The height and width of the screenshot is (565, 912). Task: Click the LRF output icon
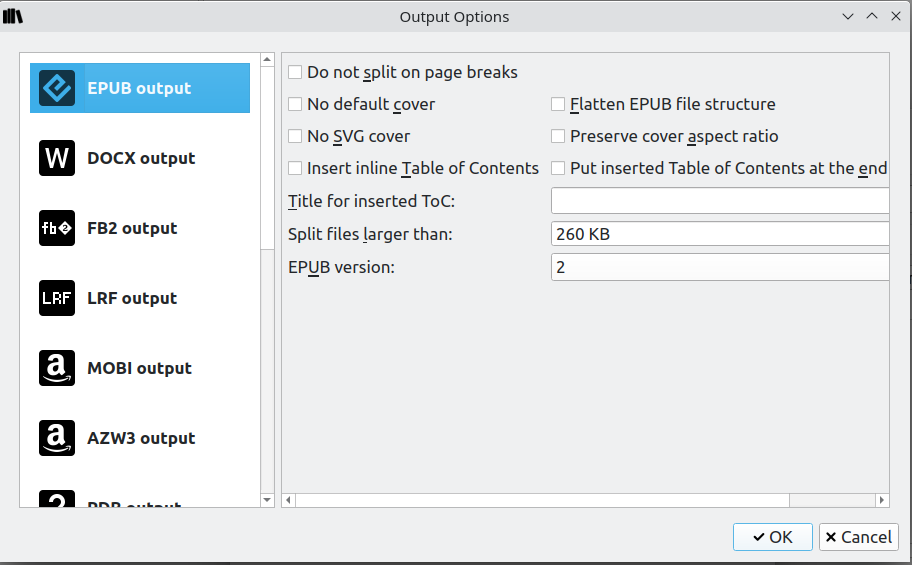tap(57, 298)
